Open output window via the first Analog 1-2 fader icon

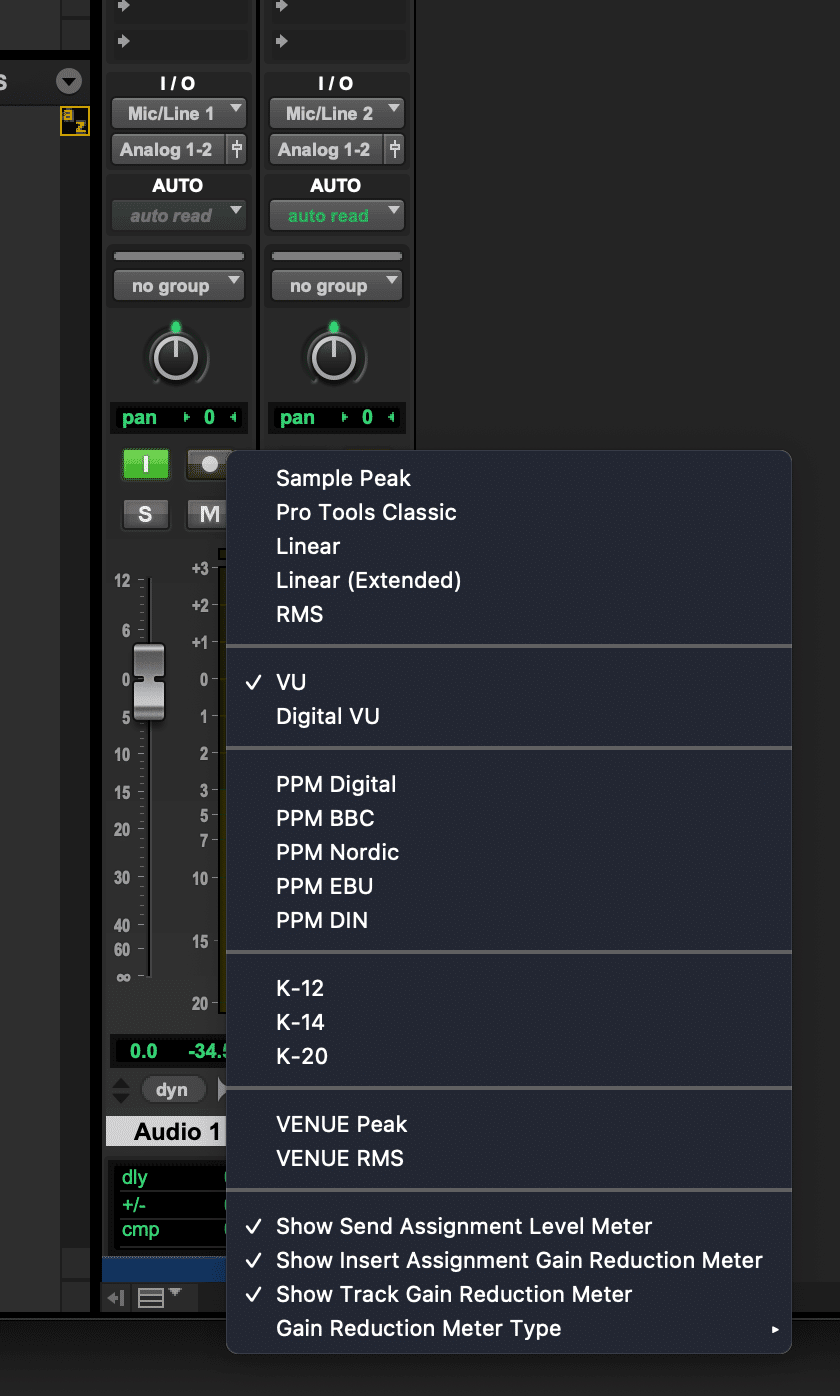click(x=237, y=150)
